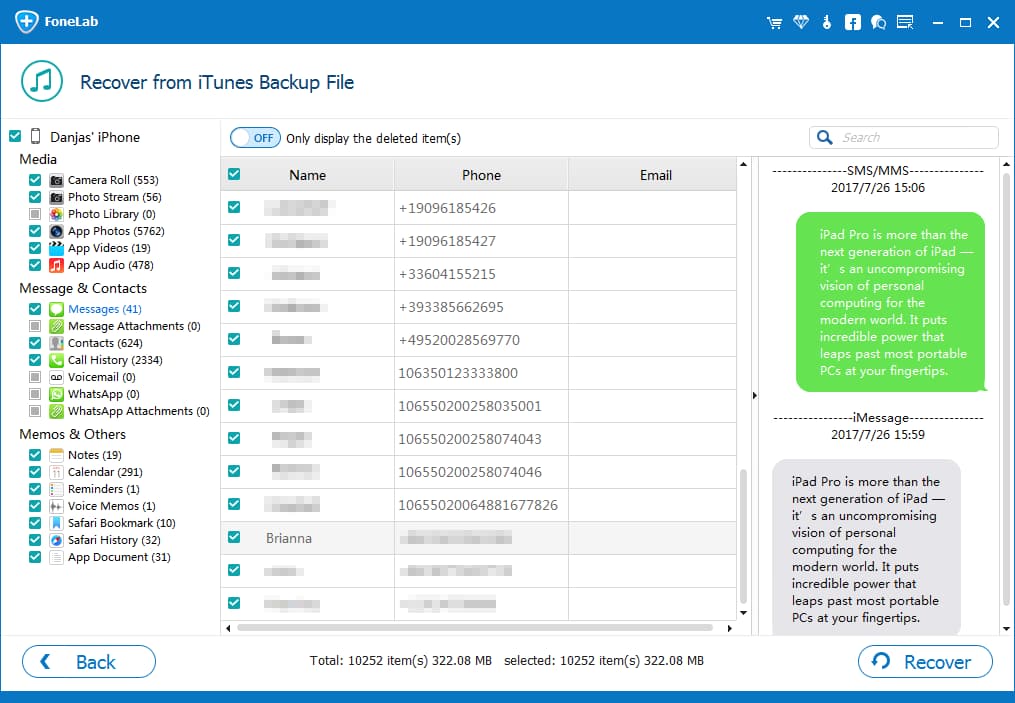Check the WhatsApp checkbox
The image size is (1015, 703).
(x=35, y=394)
